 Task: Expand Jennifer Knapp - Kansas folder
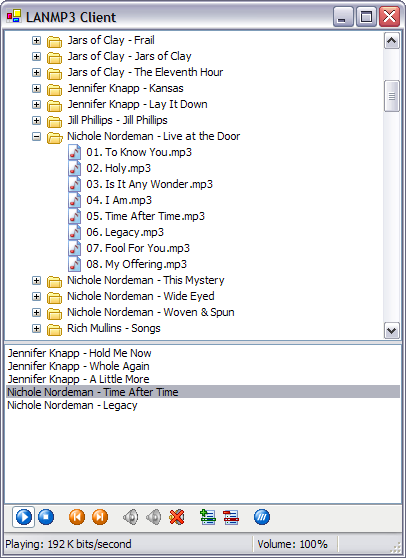pos(36,88)
